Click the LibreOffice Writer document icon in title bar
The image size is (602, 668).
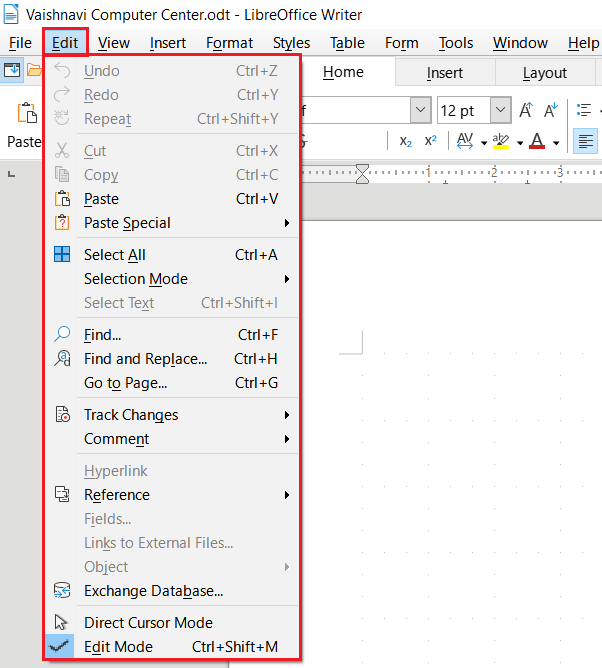tap(11, 14)
